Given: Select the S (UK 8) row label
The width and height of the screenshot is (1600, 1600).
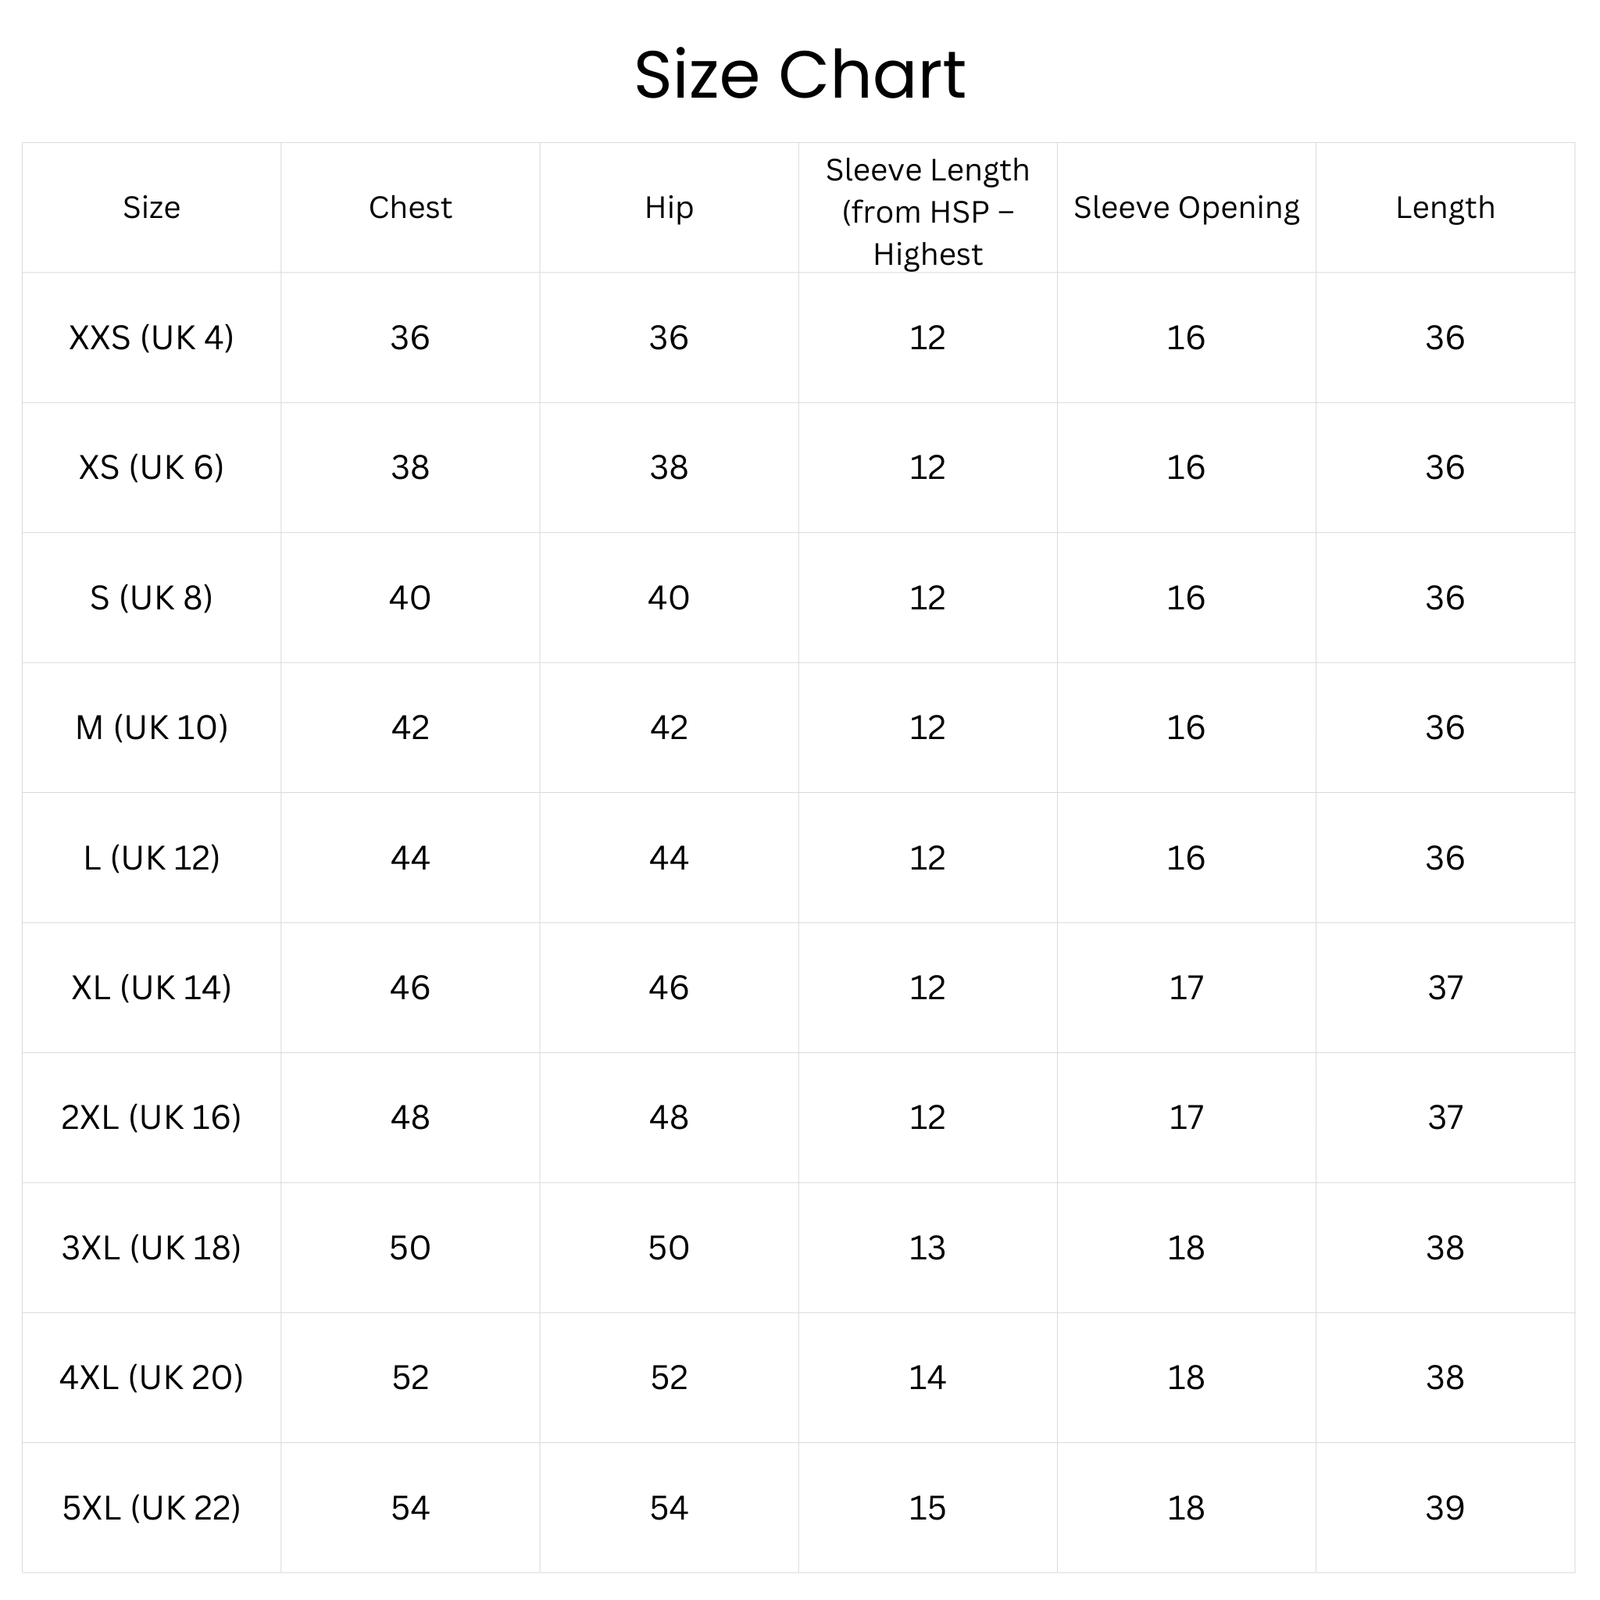Looking at the screenshot, I should click(152, 598).
